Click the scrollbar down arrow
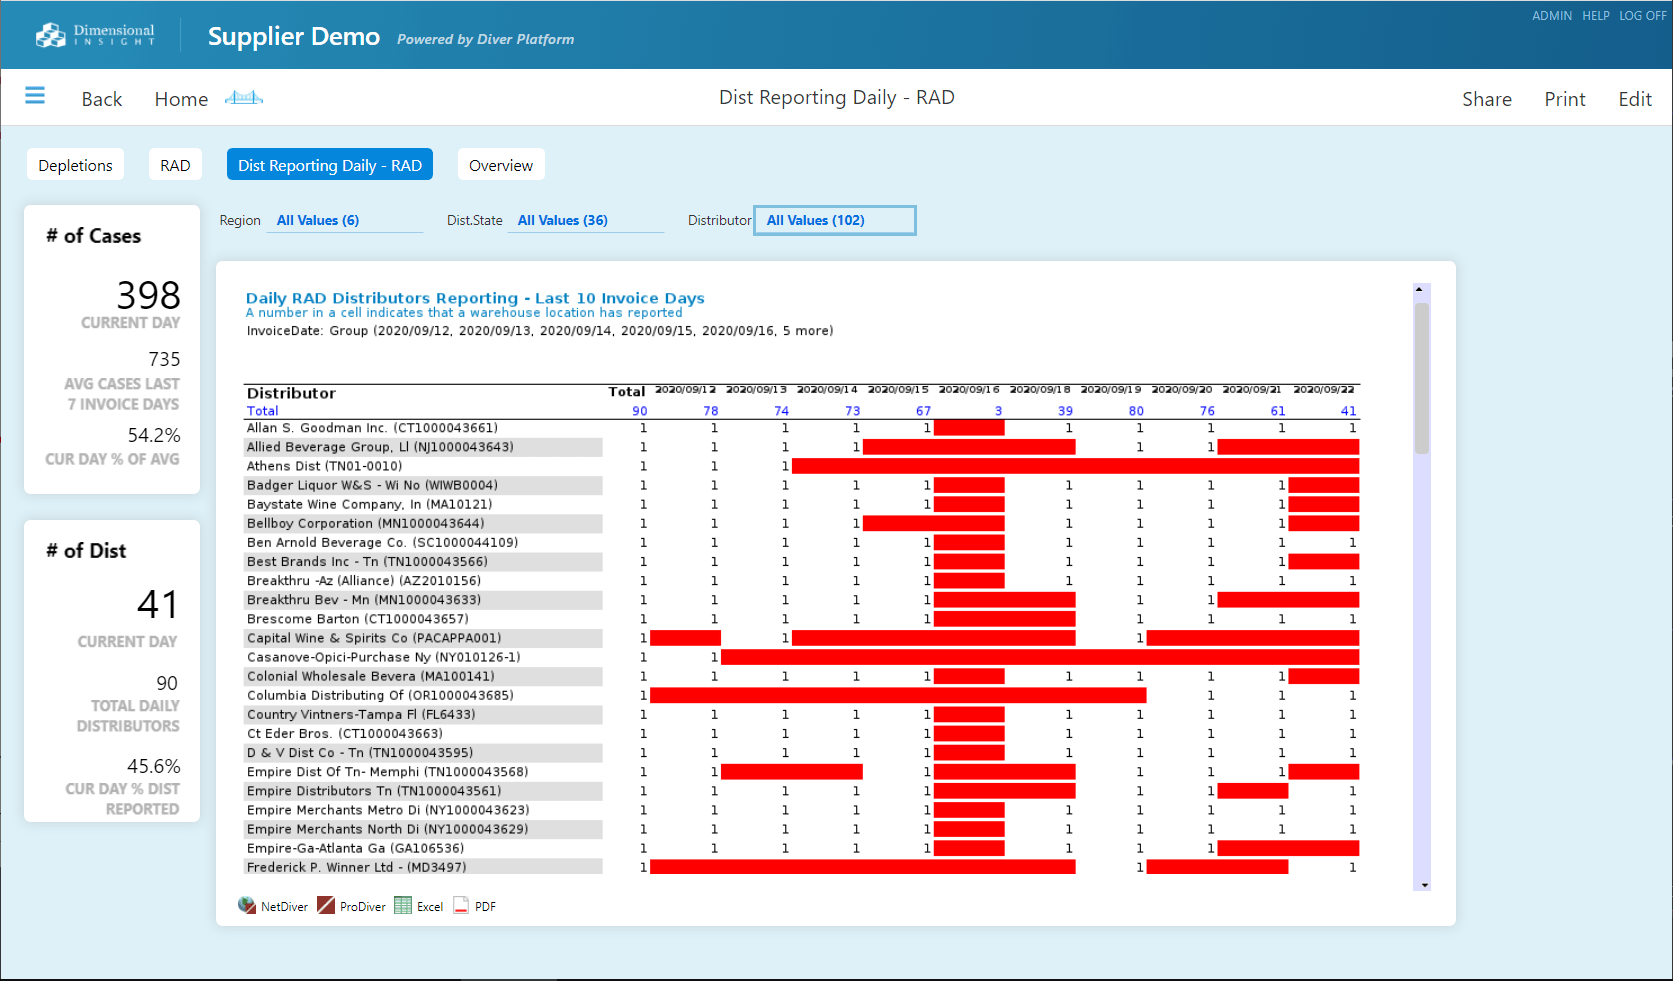 (1424, 885)
